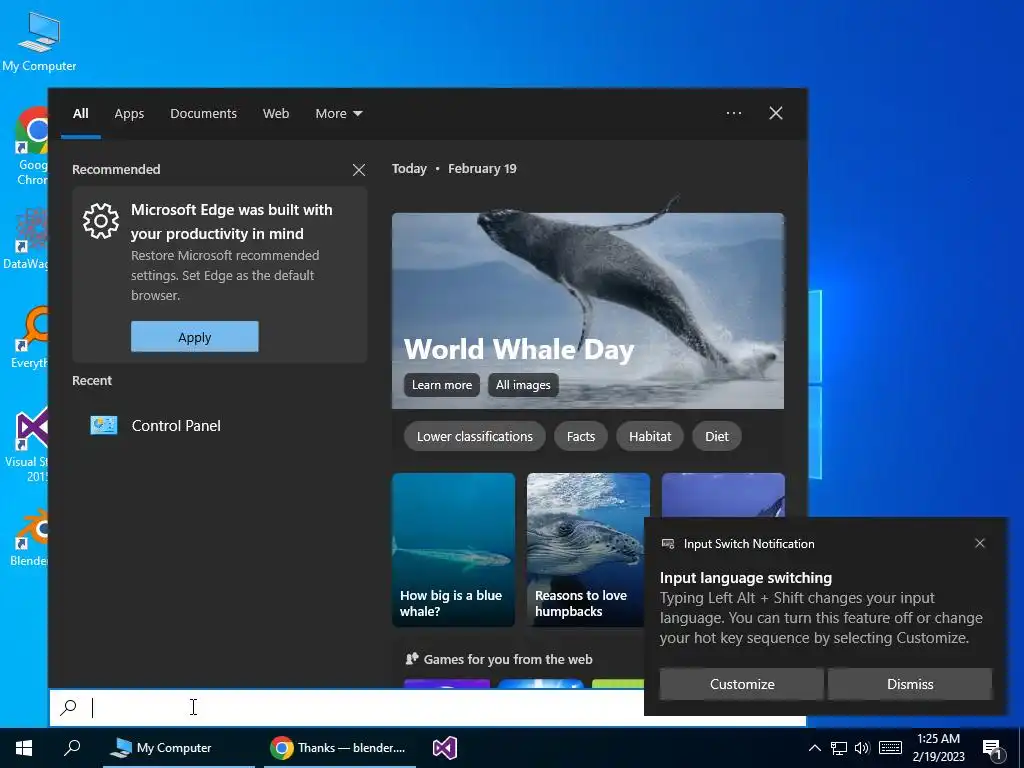Dismiss the Recommended section with X
The height and width of the screenshot is (768, 1024).
(x=359, y=170)
